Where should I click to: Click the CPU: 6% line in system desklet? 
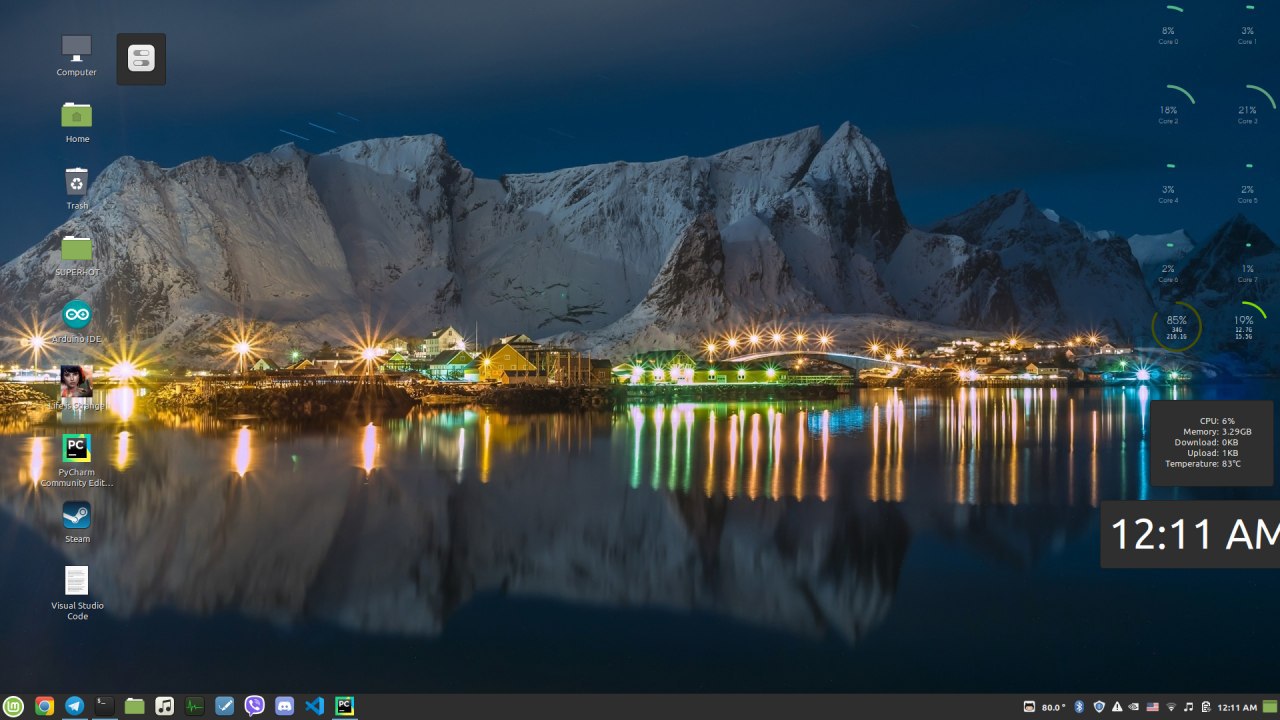pyautogui.click(x=1218, y=421)
